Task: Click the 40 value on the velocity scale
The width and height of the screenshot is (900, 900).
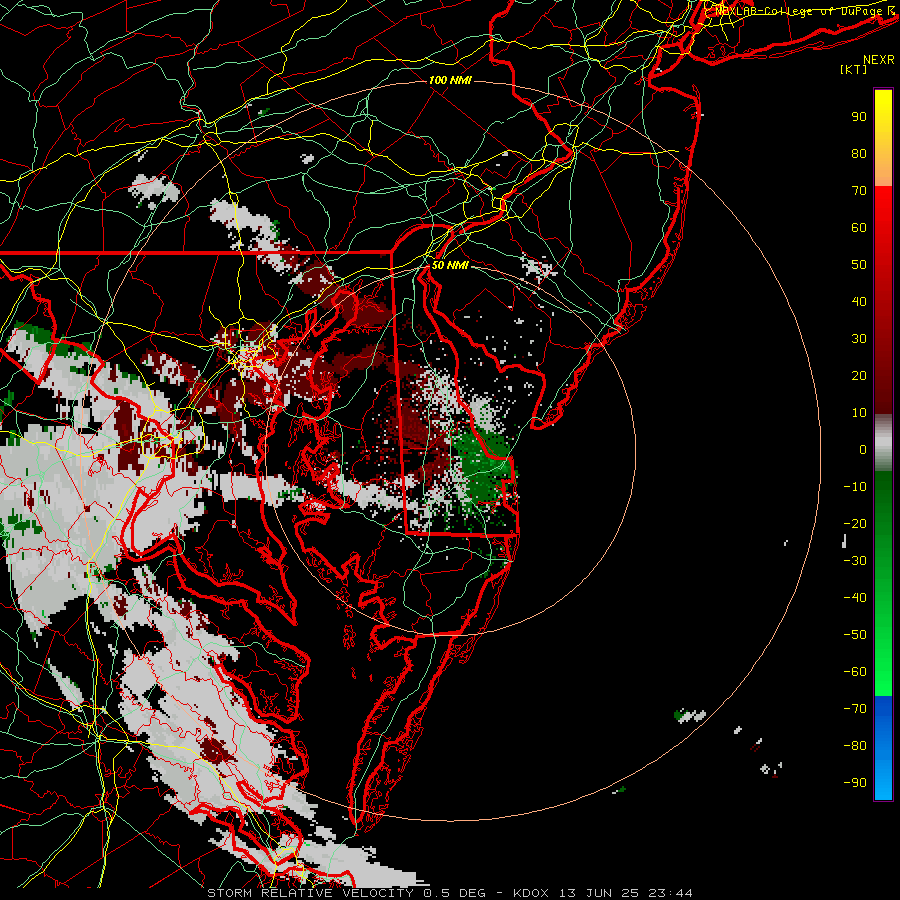Action: (859, 302)
